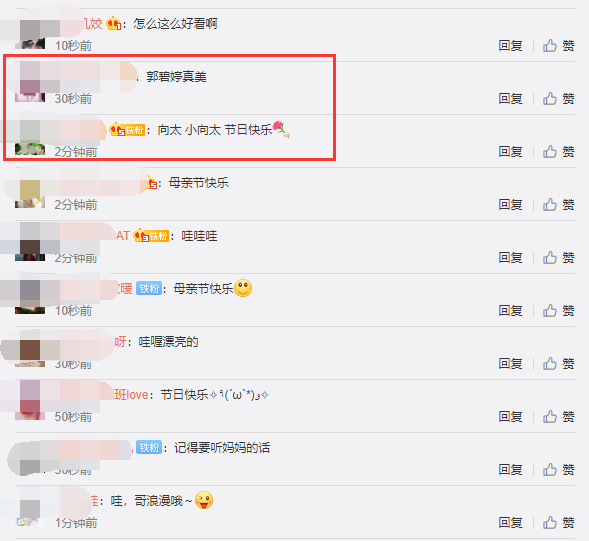589x541 pixels.
Task: Reply to '母亲节快乐' comment without emoji
Action: tap(510, 205)
